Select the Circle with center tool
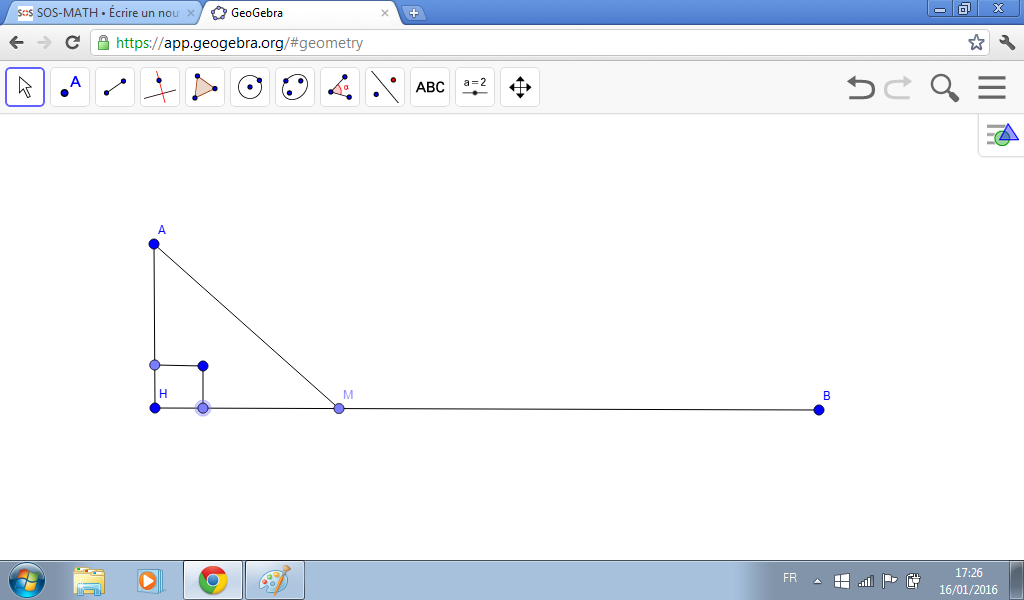This screenshot has width=1024, height=600. point(250,87)
